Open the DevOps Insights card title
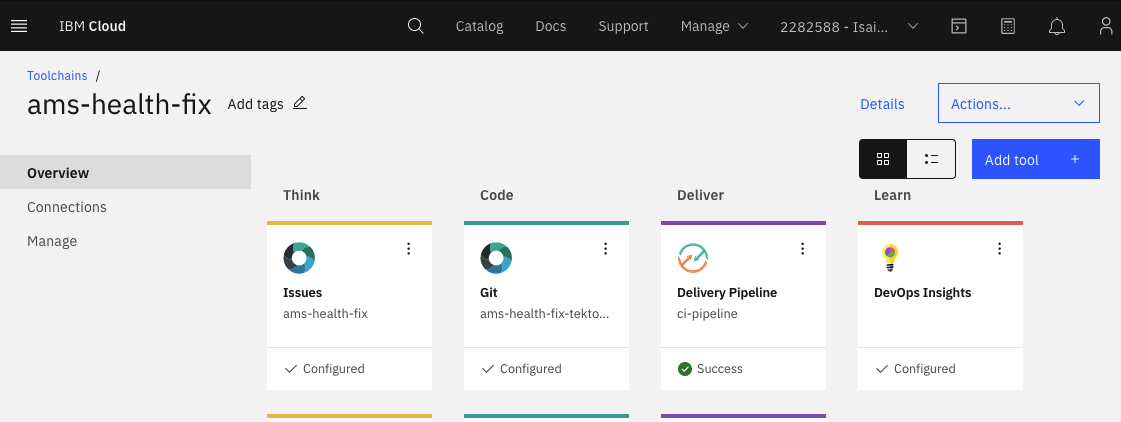 pos(922,293)
